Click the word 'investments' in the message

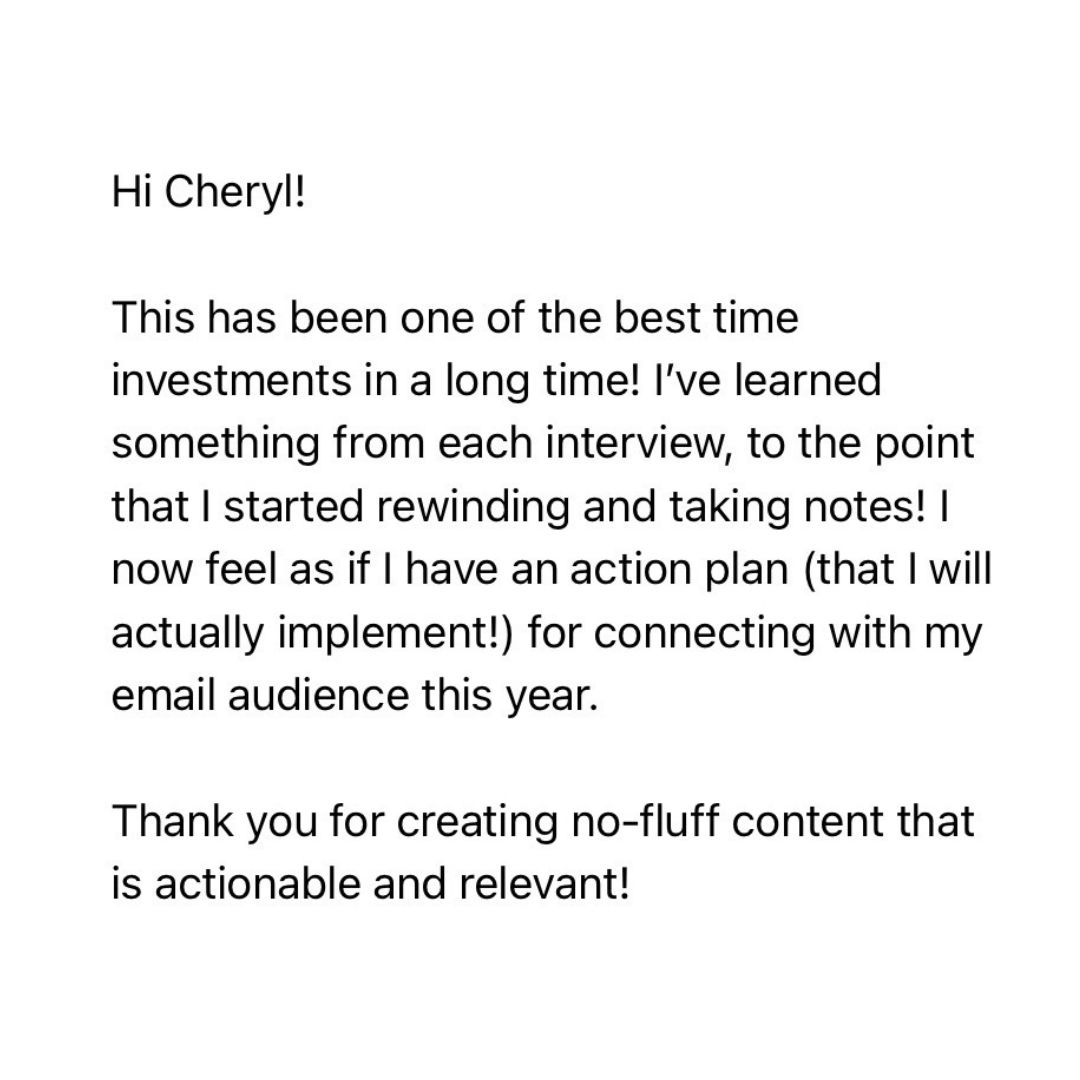231,380
